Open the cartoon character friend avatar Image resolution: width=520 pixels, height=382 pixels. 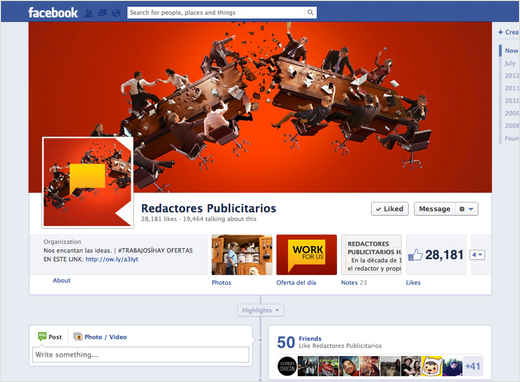[432, 366]
